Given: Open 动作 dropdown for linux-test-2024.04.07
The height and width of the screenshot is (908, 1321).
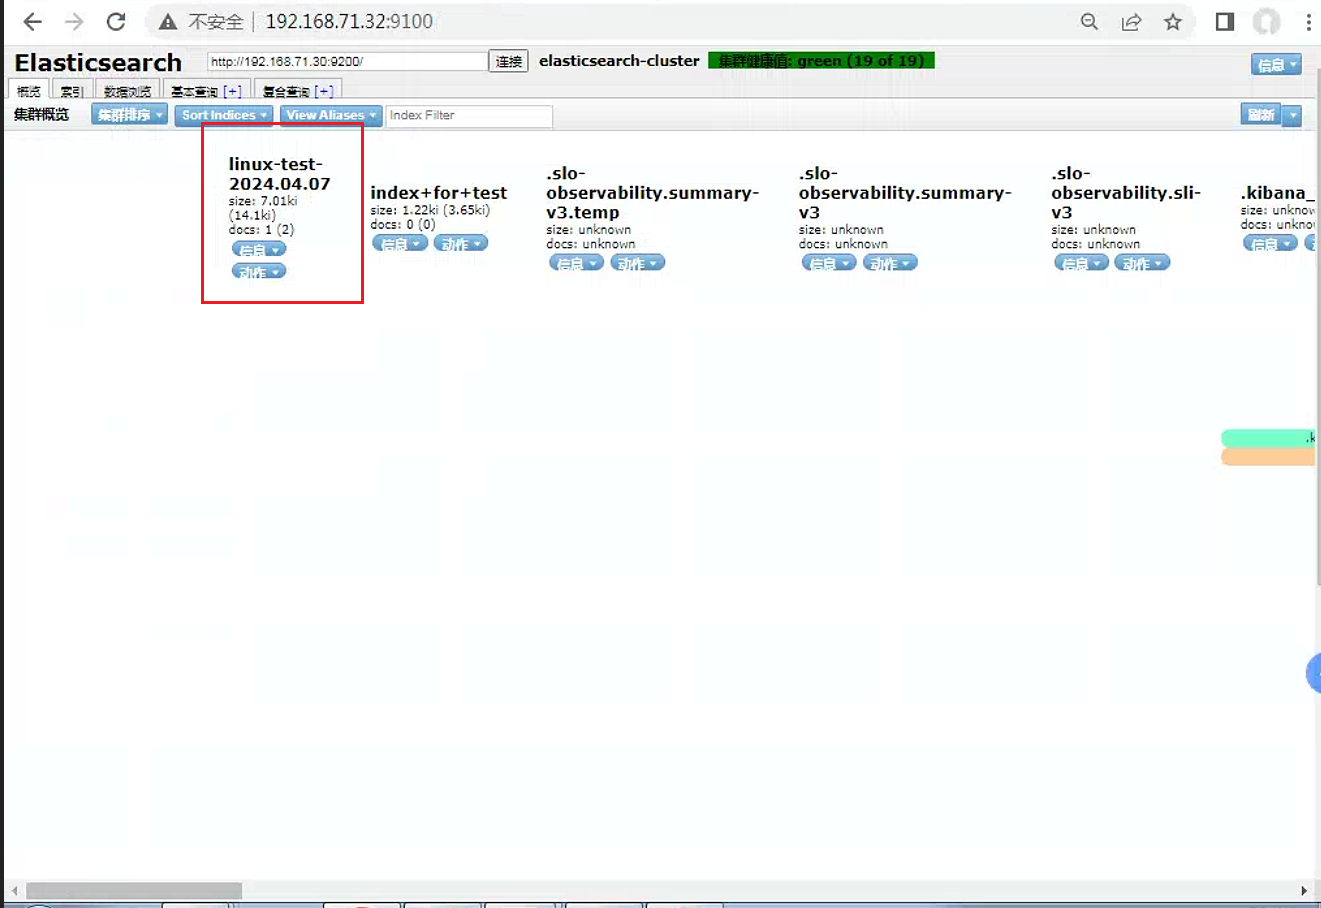Looking at the screenshot, I should pos(259,271).
